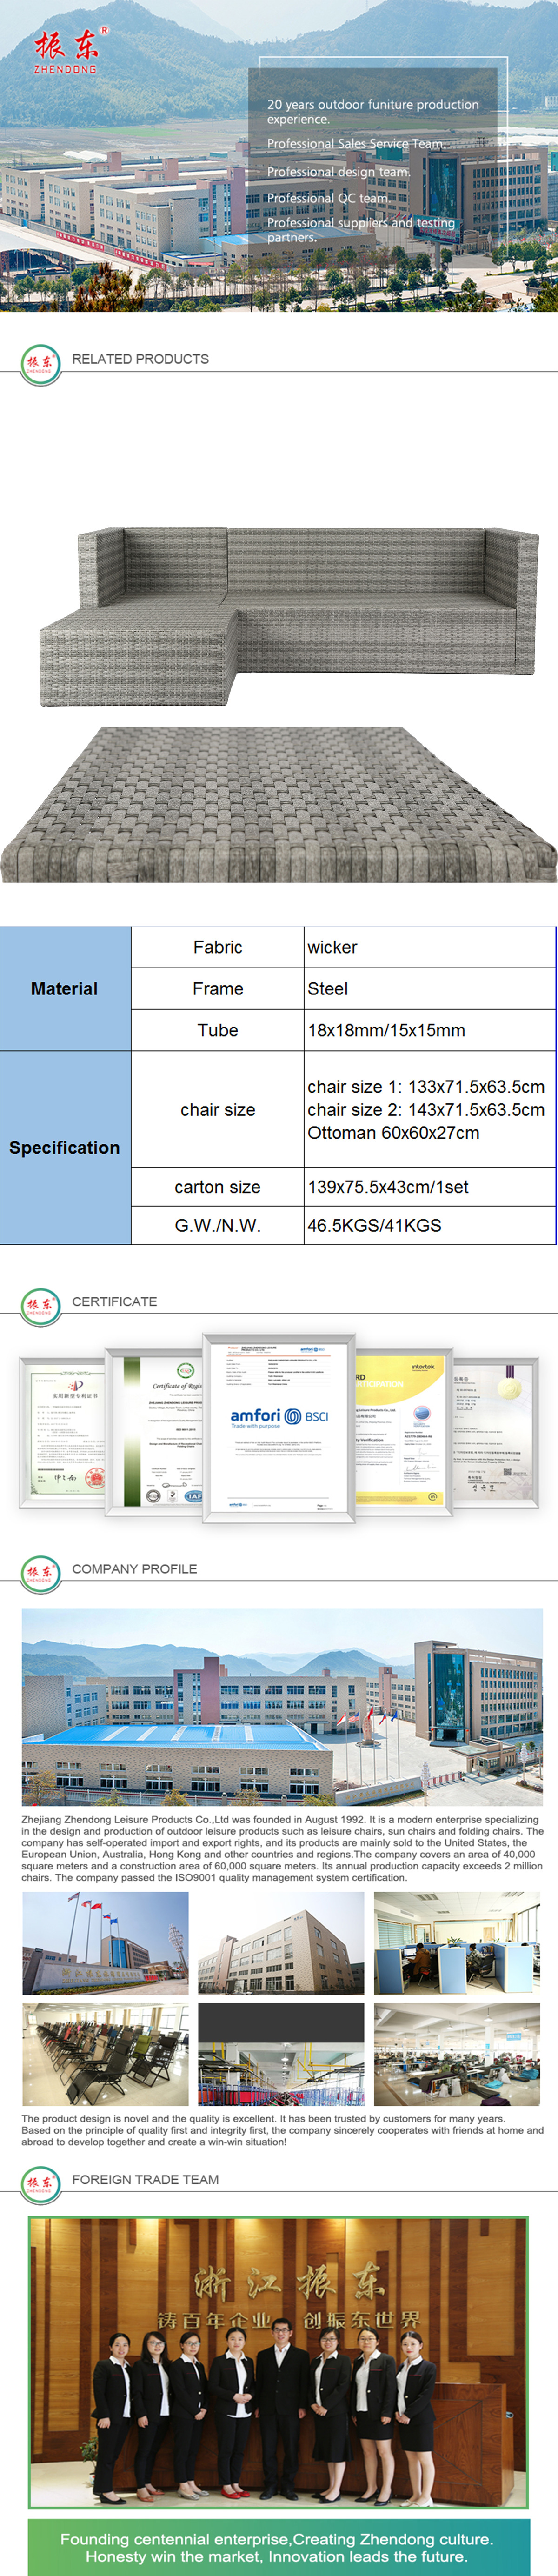Click 'Ottoman 60x60x27cm' line
The width and height of the screenshot is (558, 2576).
coord(393,1133)
